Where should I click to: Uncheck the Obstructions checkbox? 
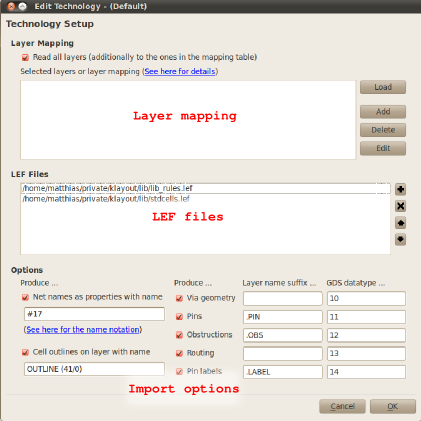(x=179, y=335)
